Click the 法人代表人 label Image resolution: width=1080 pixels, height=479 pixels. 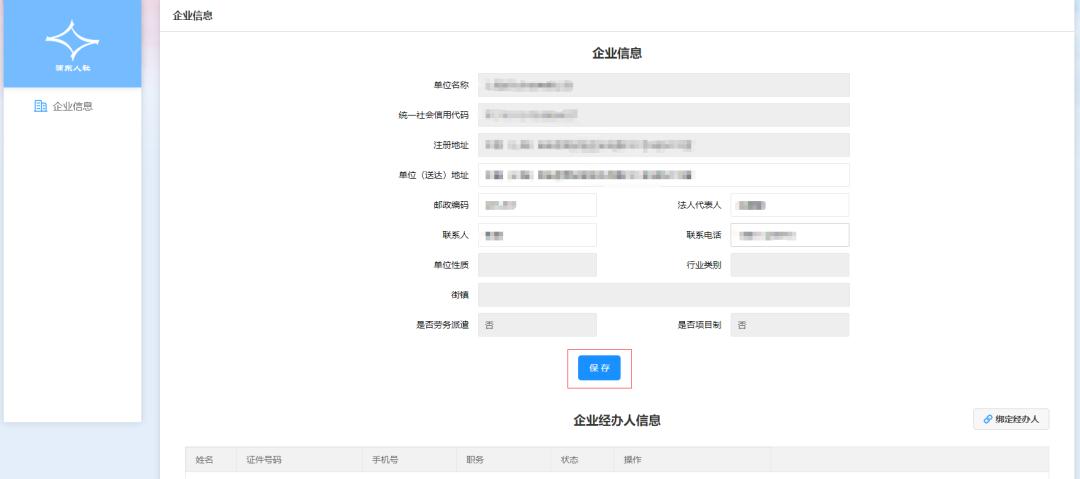[699, 205]
